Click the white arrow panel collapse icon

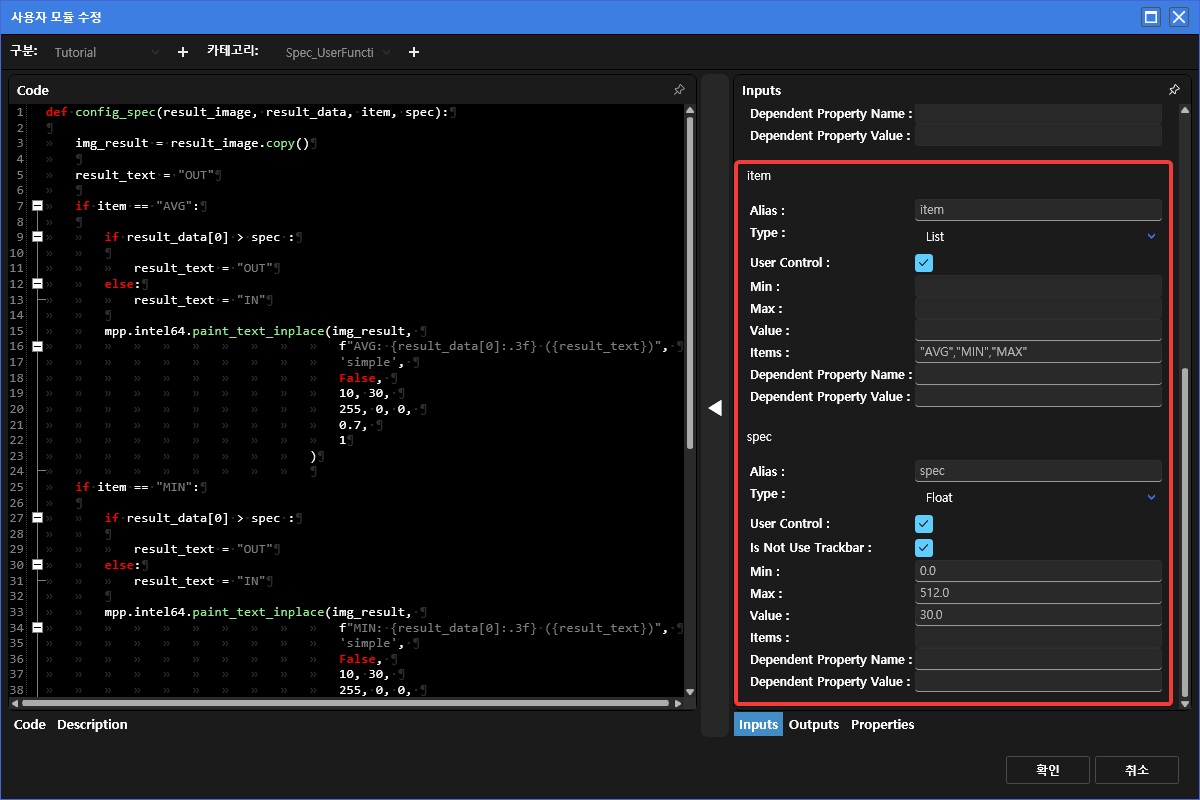(715, 407)
